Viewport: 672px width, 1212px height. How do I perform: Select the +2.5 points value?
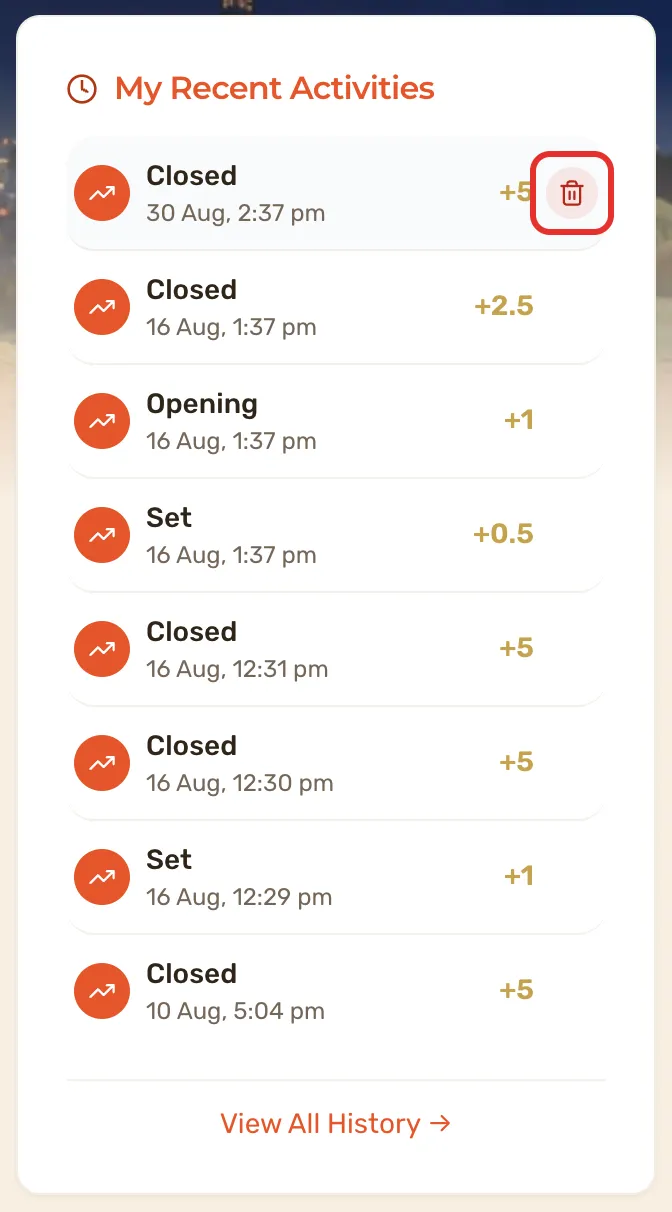click(x=503, y=306)
